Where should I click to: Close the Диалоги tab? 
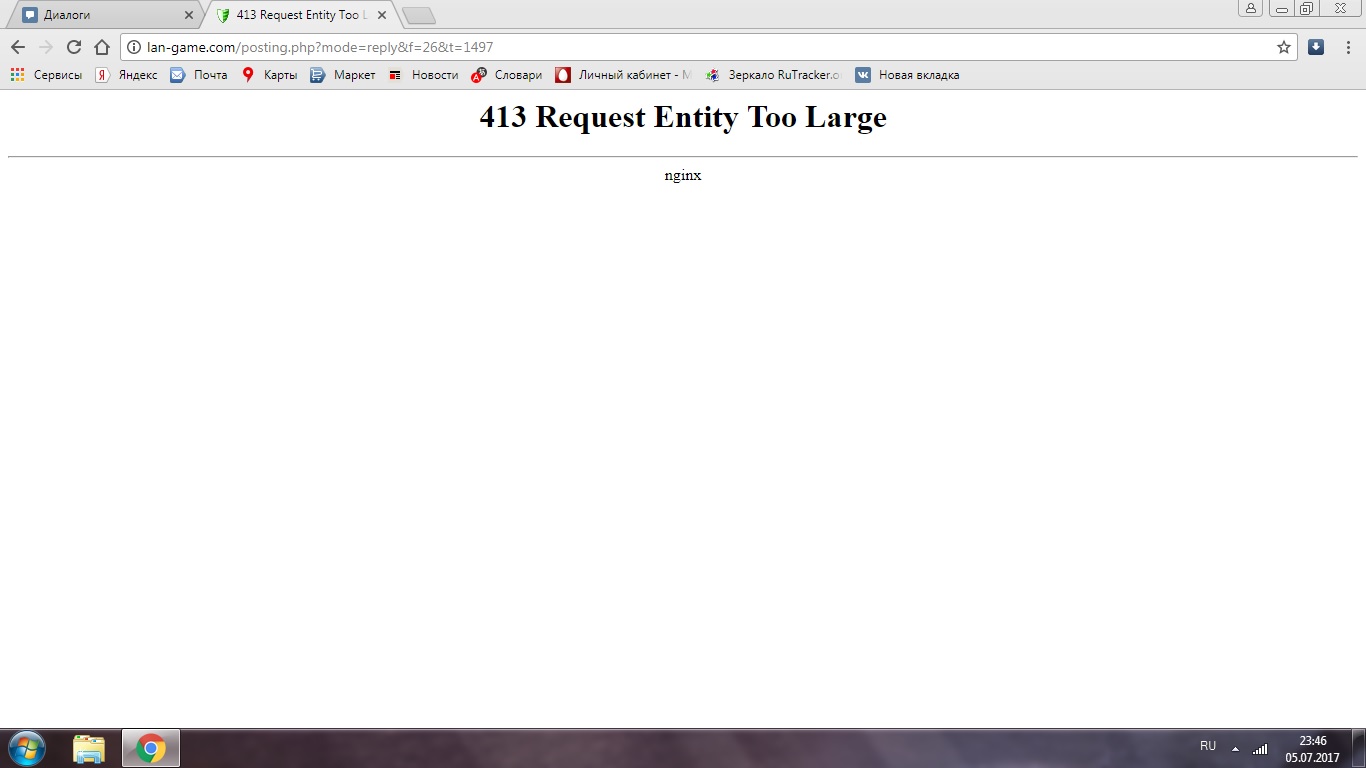(x=189, y=16)
